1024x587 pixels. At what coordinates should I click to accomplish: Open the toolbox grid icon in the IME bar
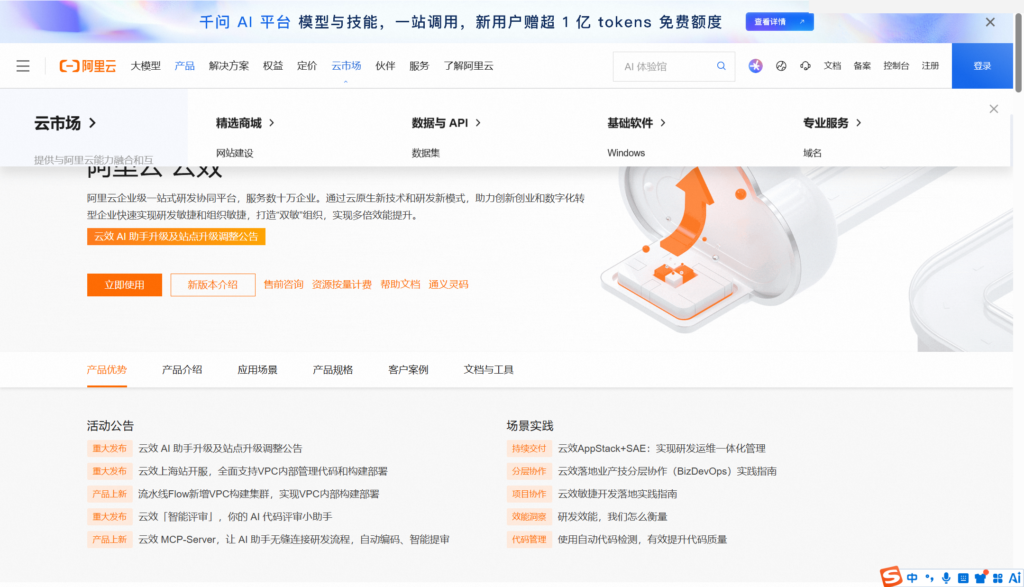pyautogui.click(x=997, y=578)
